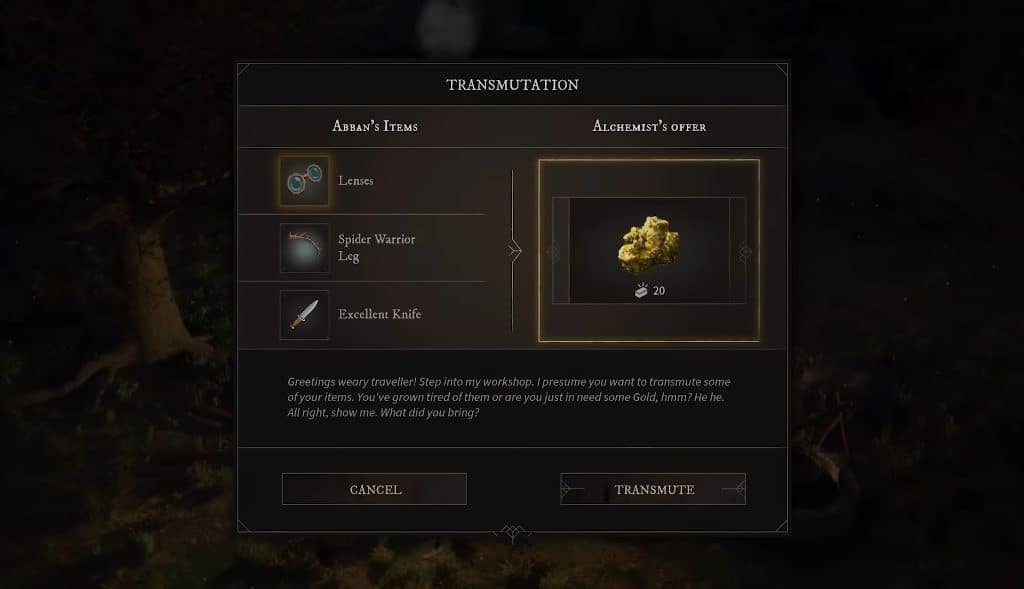Image resolution: width=1024 pixels, height=589 pixels.
Task: Confirm with the Transmute button
Action: 653,489
